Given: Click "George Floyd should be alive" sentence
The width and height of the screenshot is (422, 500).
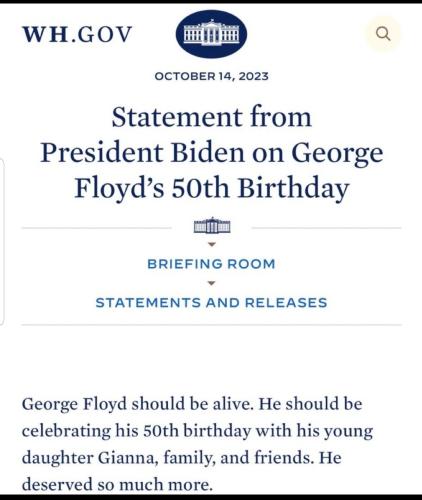Looking at the screenshot, I should click(136, 404).
